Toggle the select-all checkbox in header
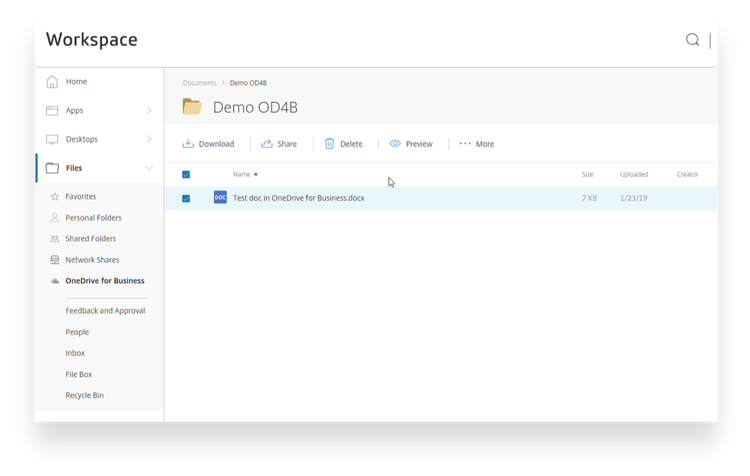The image size is (750, 476). [186, 175]
